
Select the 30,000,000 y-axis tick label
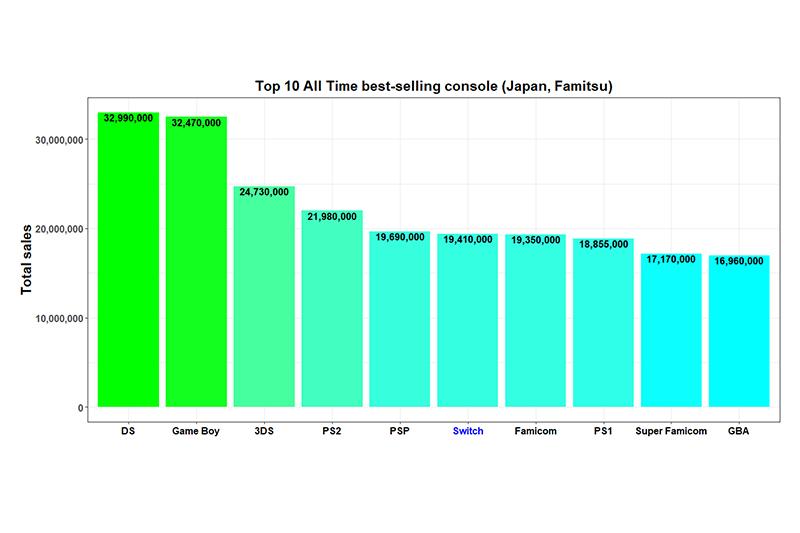[57, 140]
